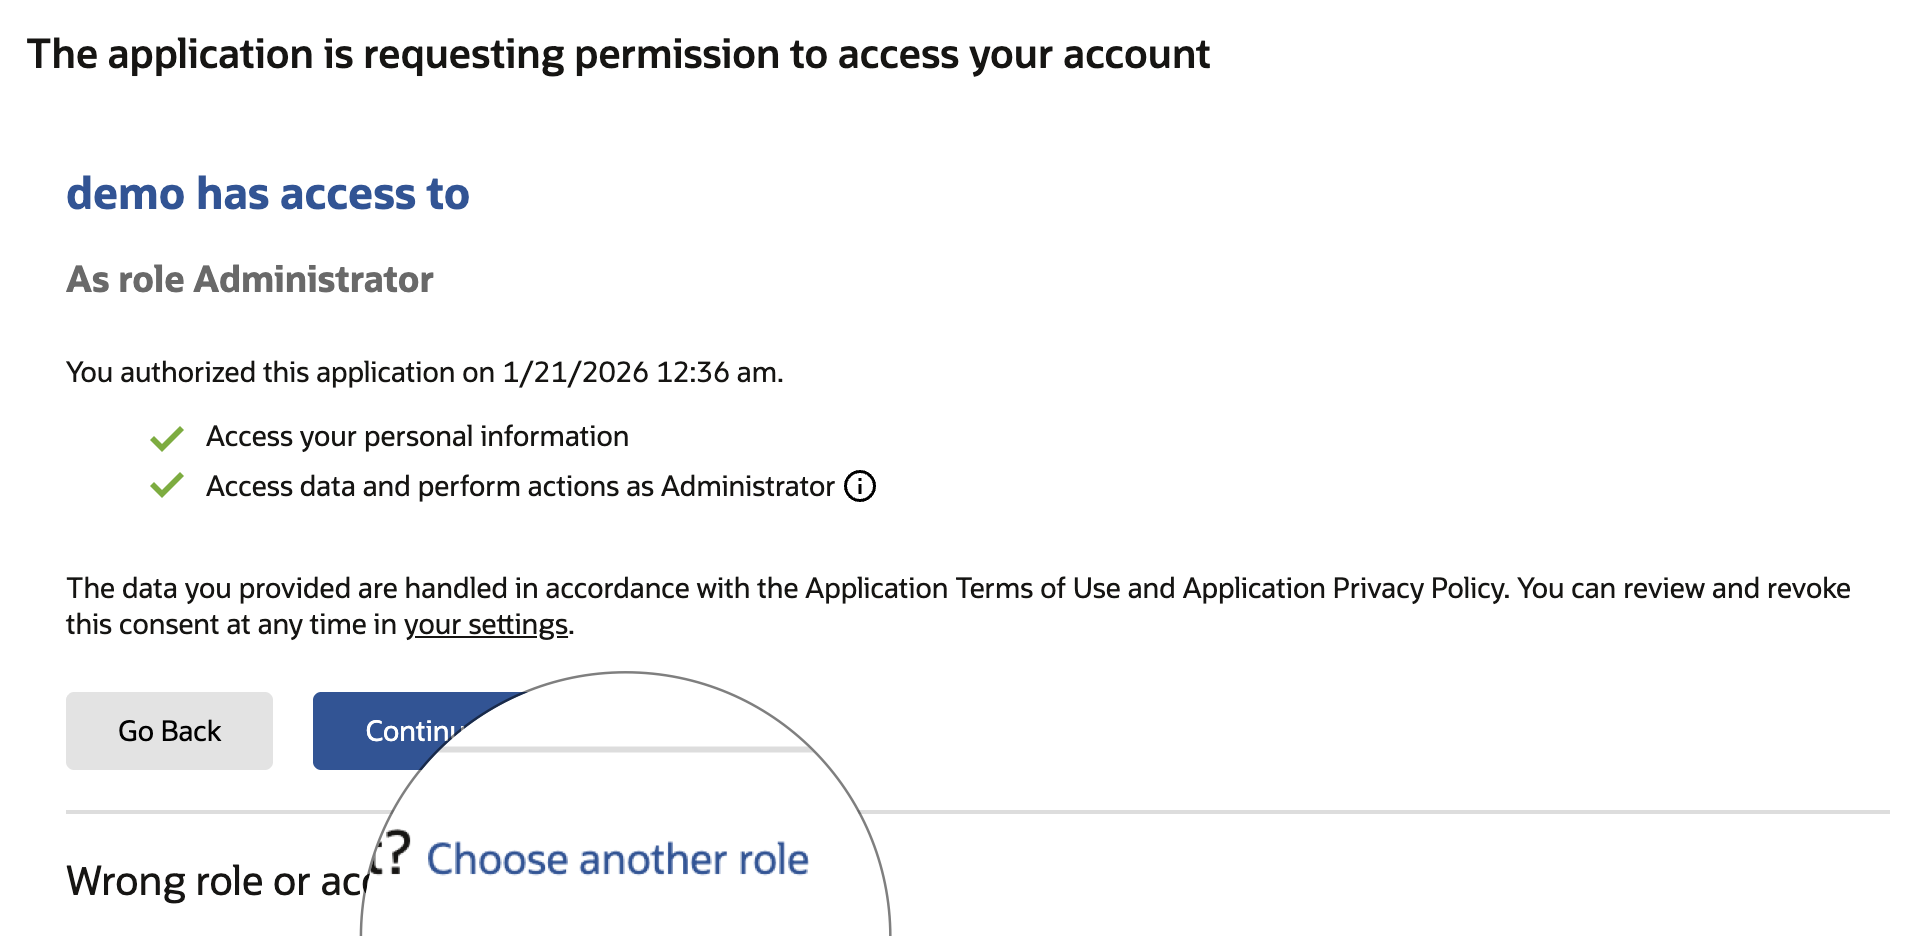The image size is (1918, 936).
Task: Click the checkmark next to Administrator actions permission
Action: click(168, 486)
